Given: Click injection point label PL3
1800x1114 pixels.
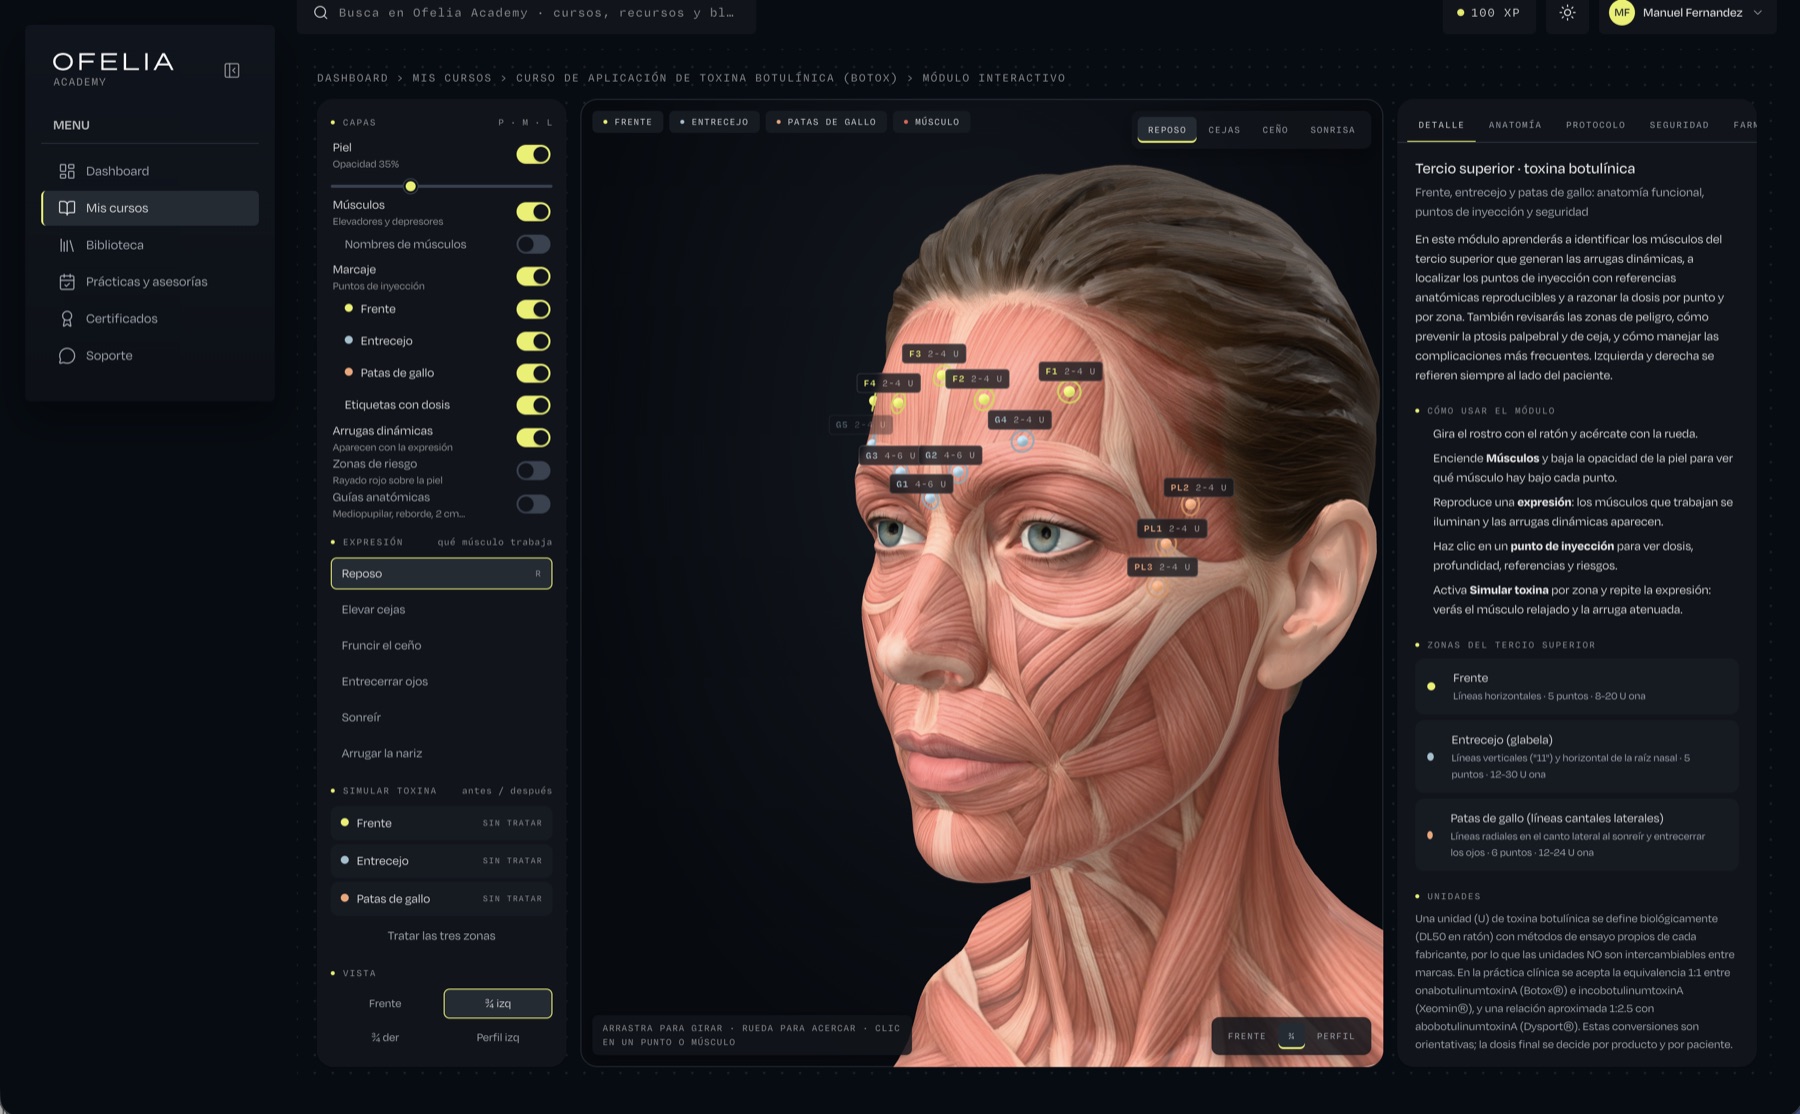Looking at the screenshot, I should click(x=1161, y=567).
